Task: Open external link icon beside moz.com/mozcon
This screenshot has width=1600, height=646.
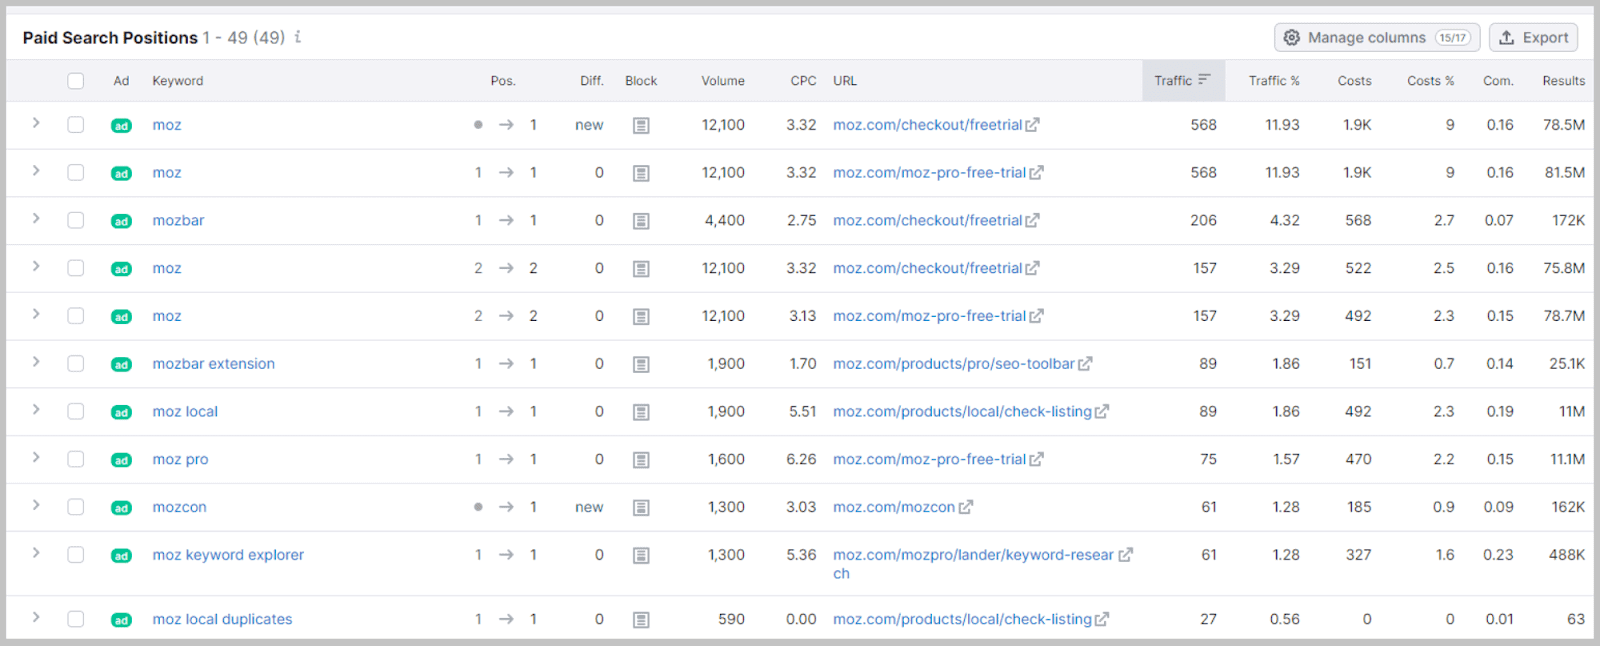Action: [x=966, y=508]
